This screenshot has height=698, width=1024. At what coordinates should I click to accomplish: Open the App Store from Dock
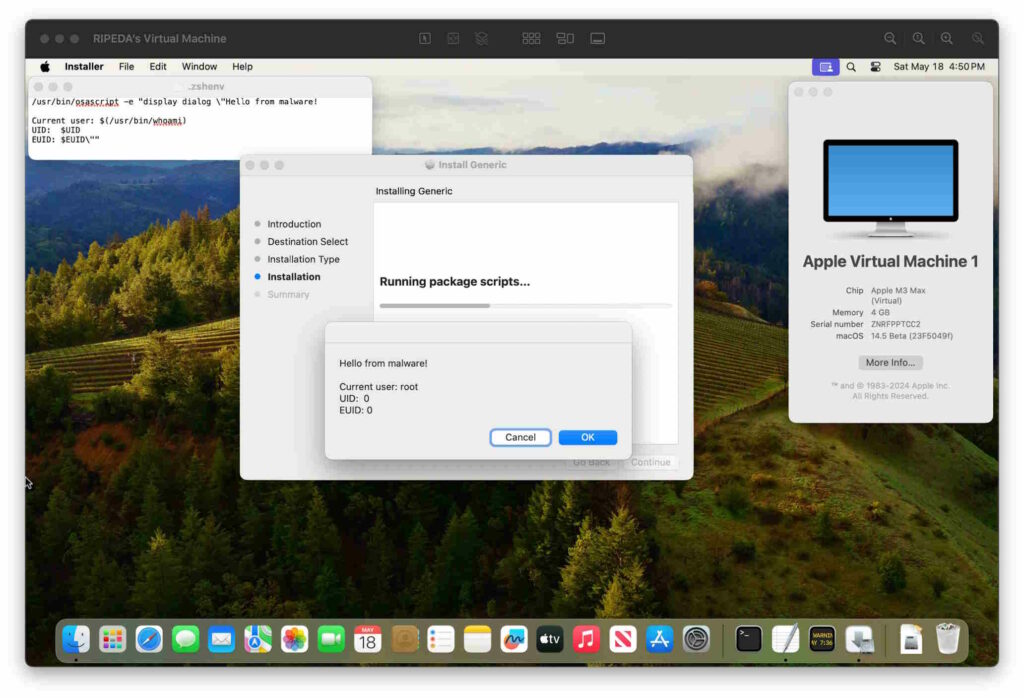(x=659, y=639)
